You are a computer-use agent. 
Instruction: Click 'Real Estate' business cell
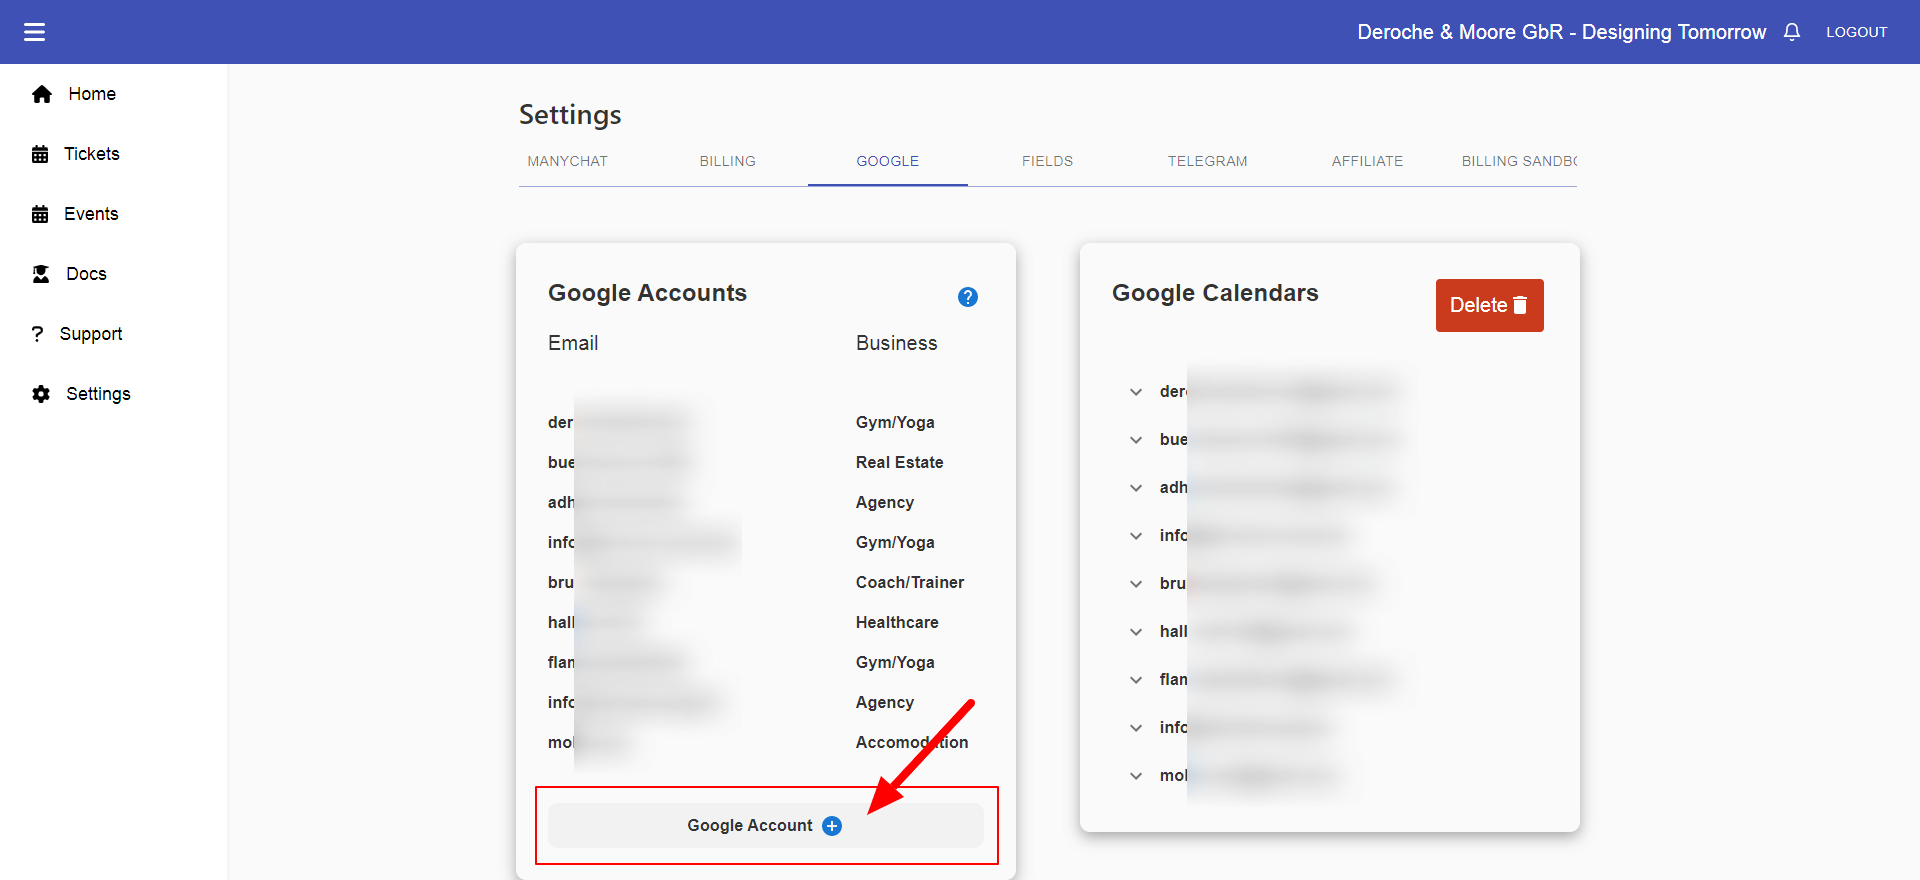click(x=900, y=462)
